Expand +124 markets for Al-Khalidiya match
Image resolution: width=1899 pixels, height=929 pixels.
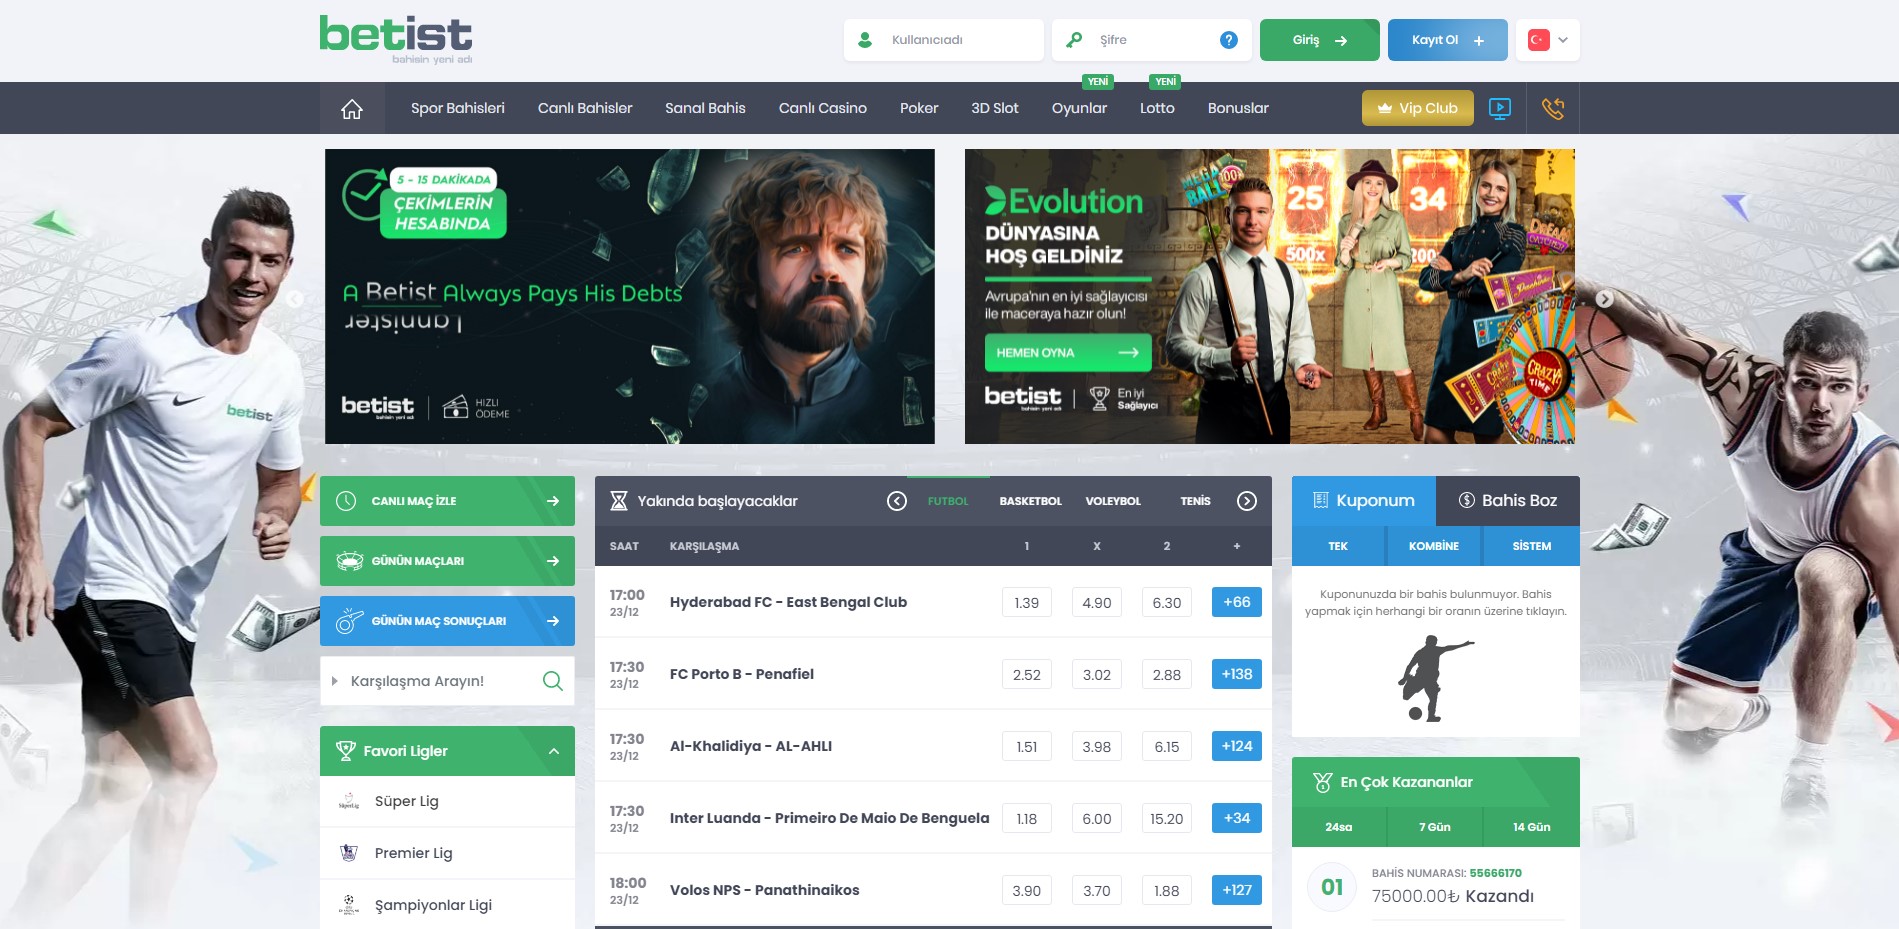1237,746
